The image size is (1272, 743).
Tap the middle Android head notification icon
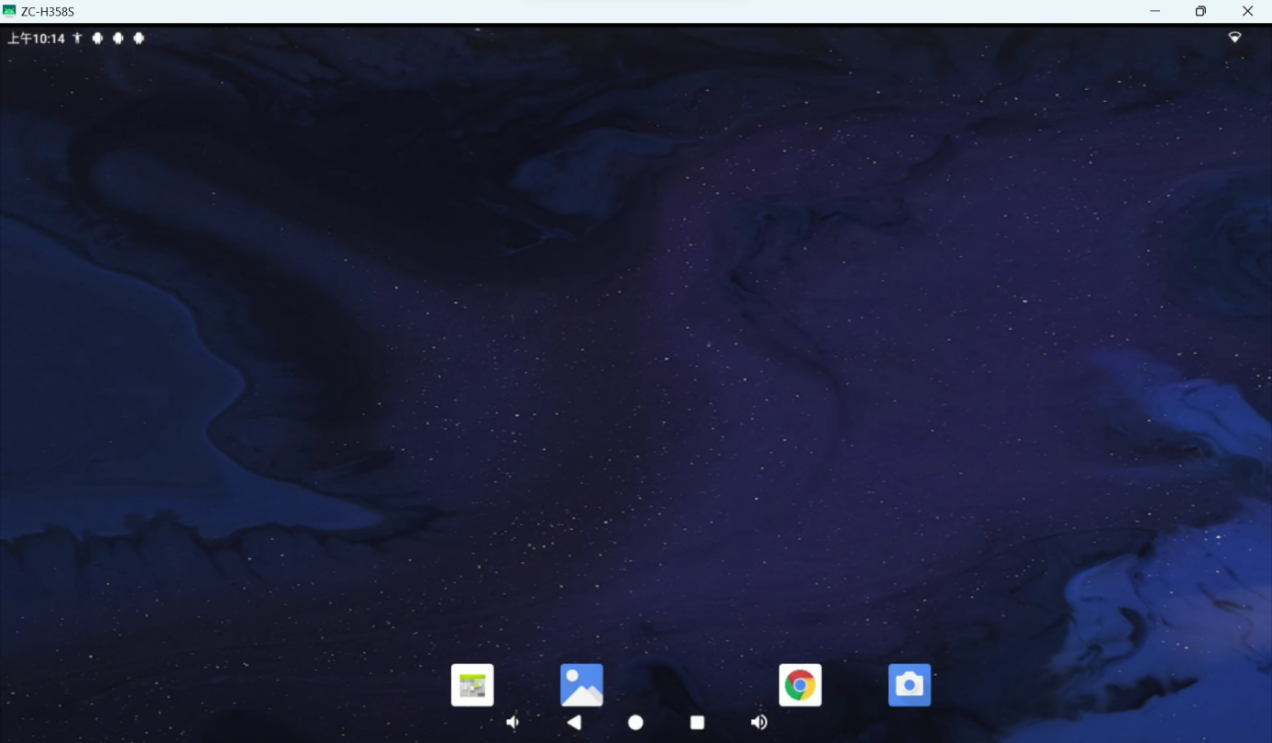tap(118, 38)
